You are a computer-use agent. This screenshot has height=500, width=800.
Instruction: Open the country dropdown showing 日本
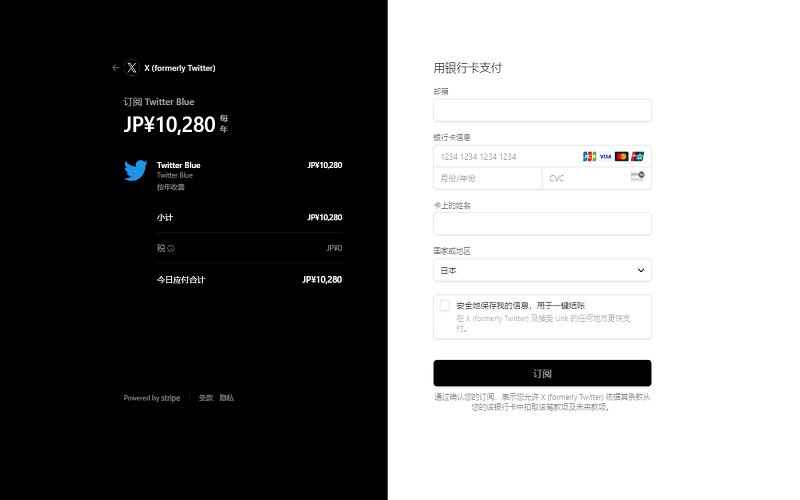click(x=542, y=270)
